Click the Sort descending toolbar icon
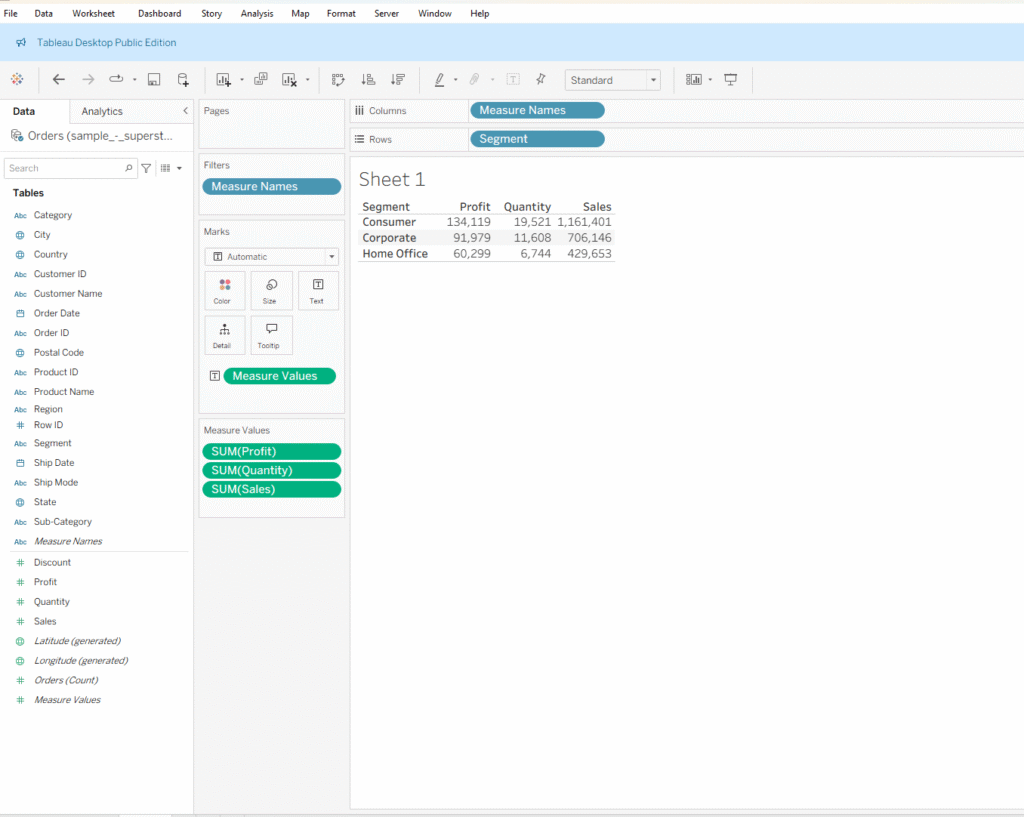The image size is (1024, 817). [x=397, y=80]
